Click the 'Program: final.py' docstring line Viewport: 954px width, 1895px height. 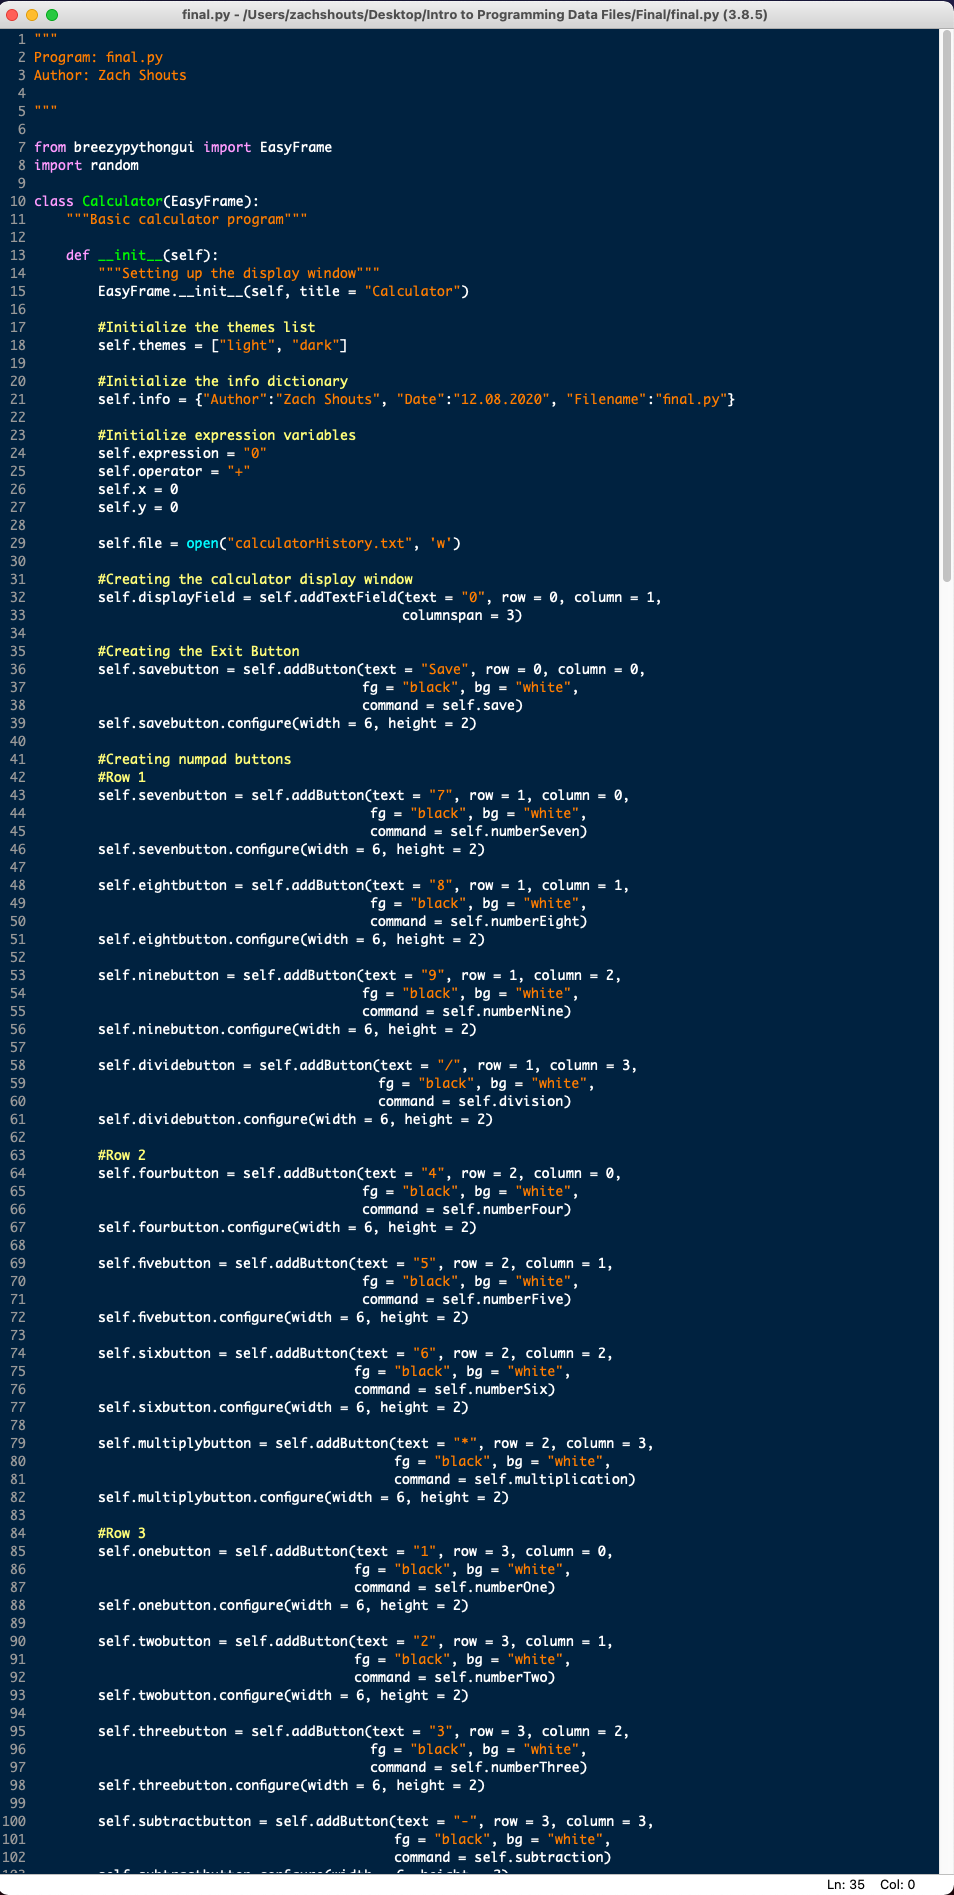(98, 57)
